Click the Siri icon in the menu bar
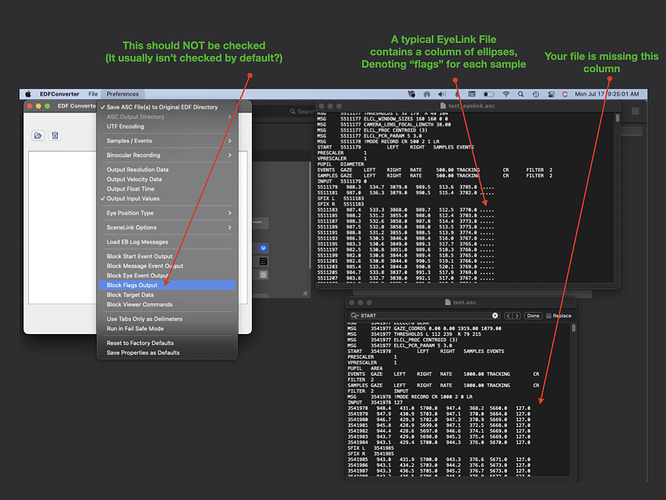Screen dimensions: 666x500 [564, 94]
